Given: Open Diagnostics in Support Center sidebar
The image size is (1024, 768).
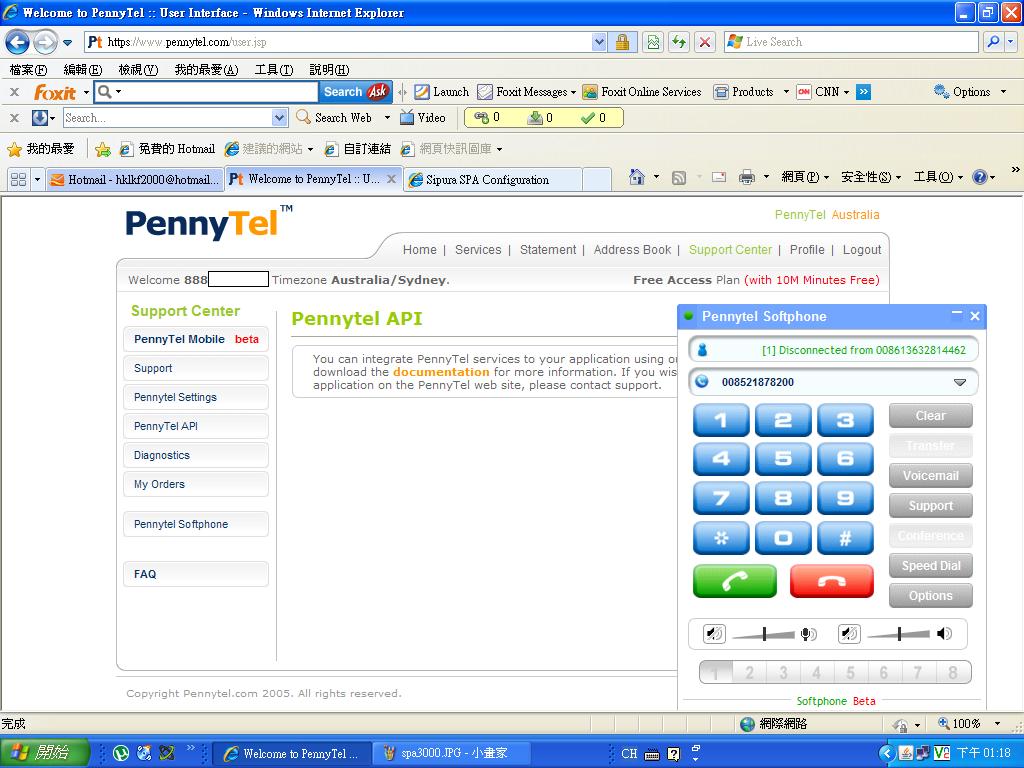Looking at the screenshot, I should (195, 455).
